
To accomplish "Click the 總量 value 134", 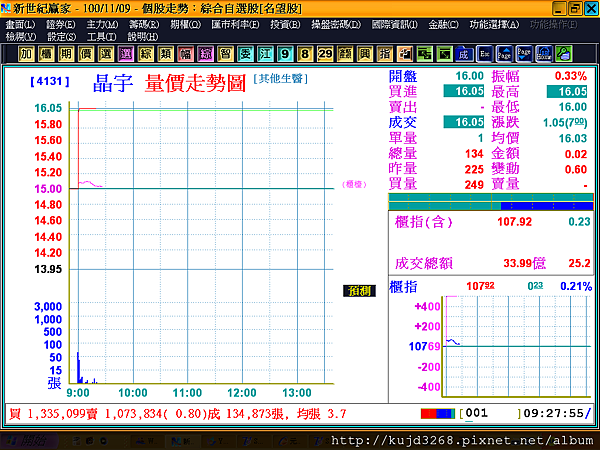I will pos(474,154).
